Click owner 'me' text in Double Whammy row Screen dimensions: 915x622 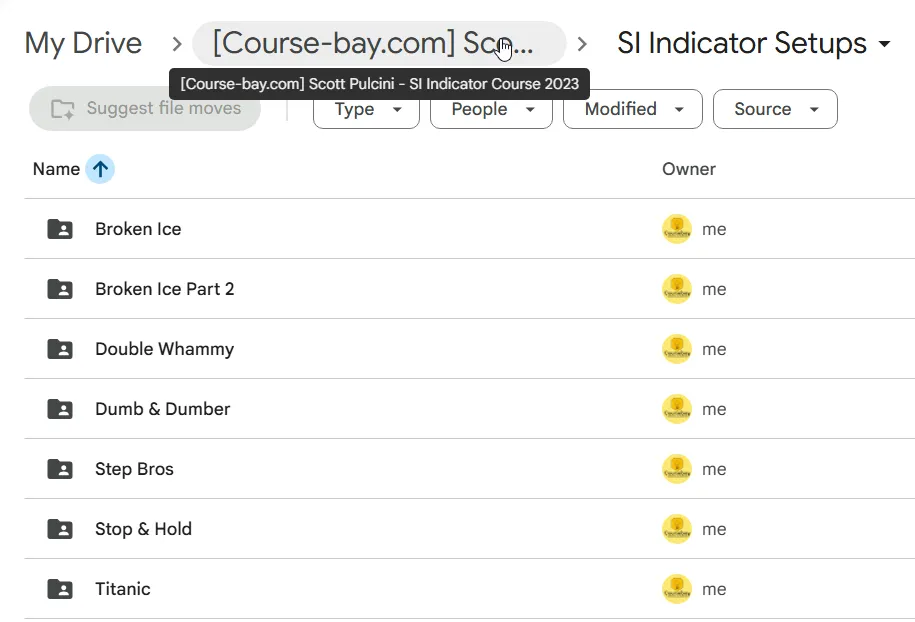click(x=714, y=350)
